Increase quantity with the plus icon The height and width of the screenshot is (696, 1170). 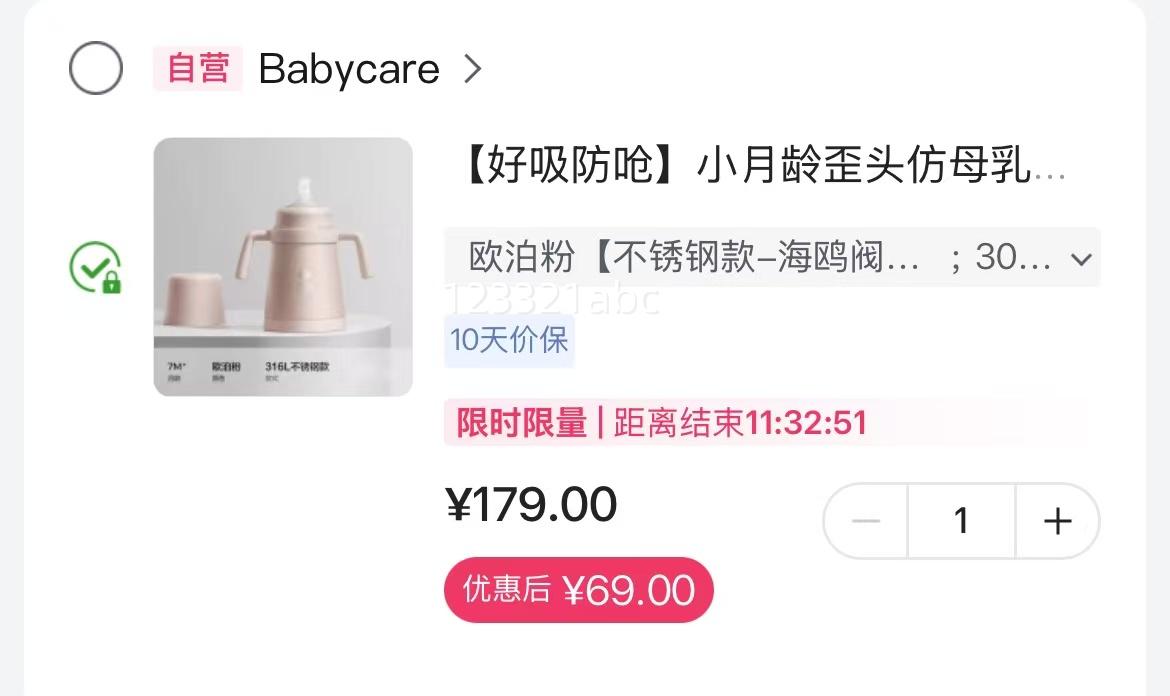tap(1057, 521)
